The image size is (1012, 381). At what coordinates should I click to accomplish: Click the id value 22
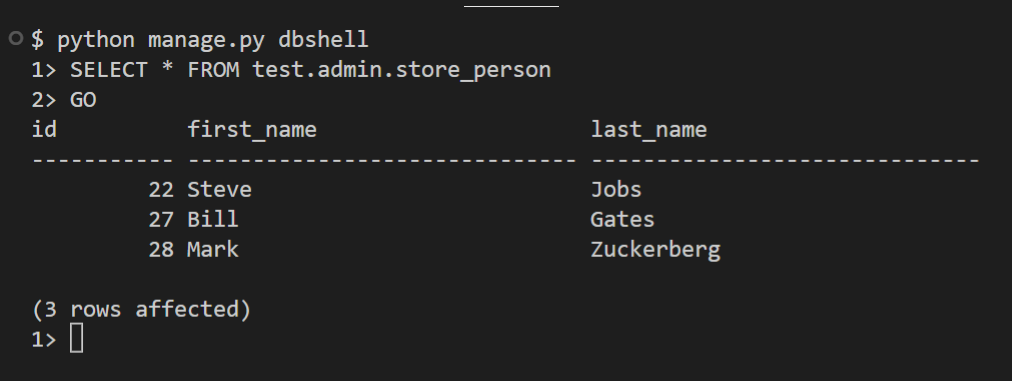161,189
